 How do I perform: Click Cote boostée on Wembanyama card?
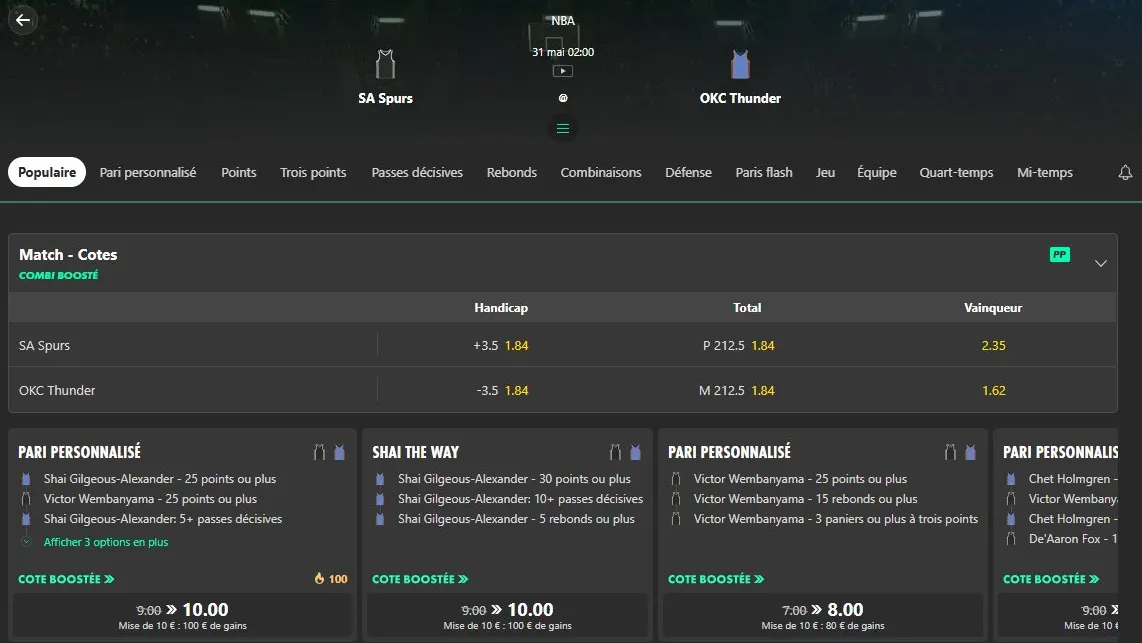[716, 579]
